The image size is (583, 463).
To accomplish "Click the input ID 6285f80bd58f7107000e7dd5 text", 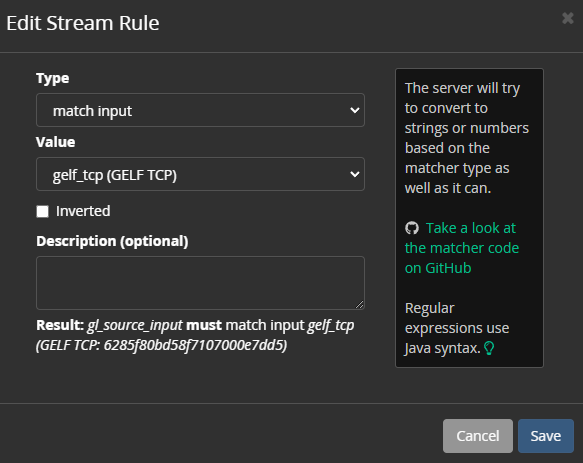I will click(193, 345).
